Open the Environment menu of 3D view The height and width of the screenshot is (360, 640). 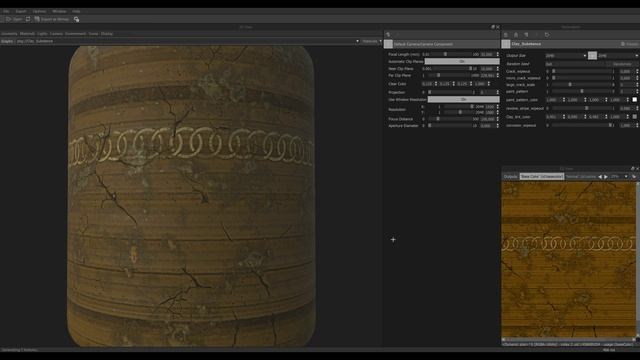point(76,34)
